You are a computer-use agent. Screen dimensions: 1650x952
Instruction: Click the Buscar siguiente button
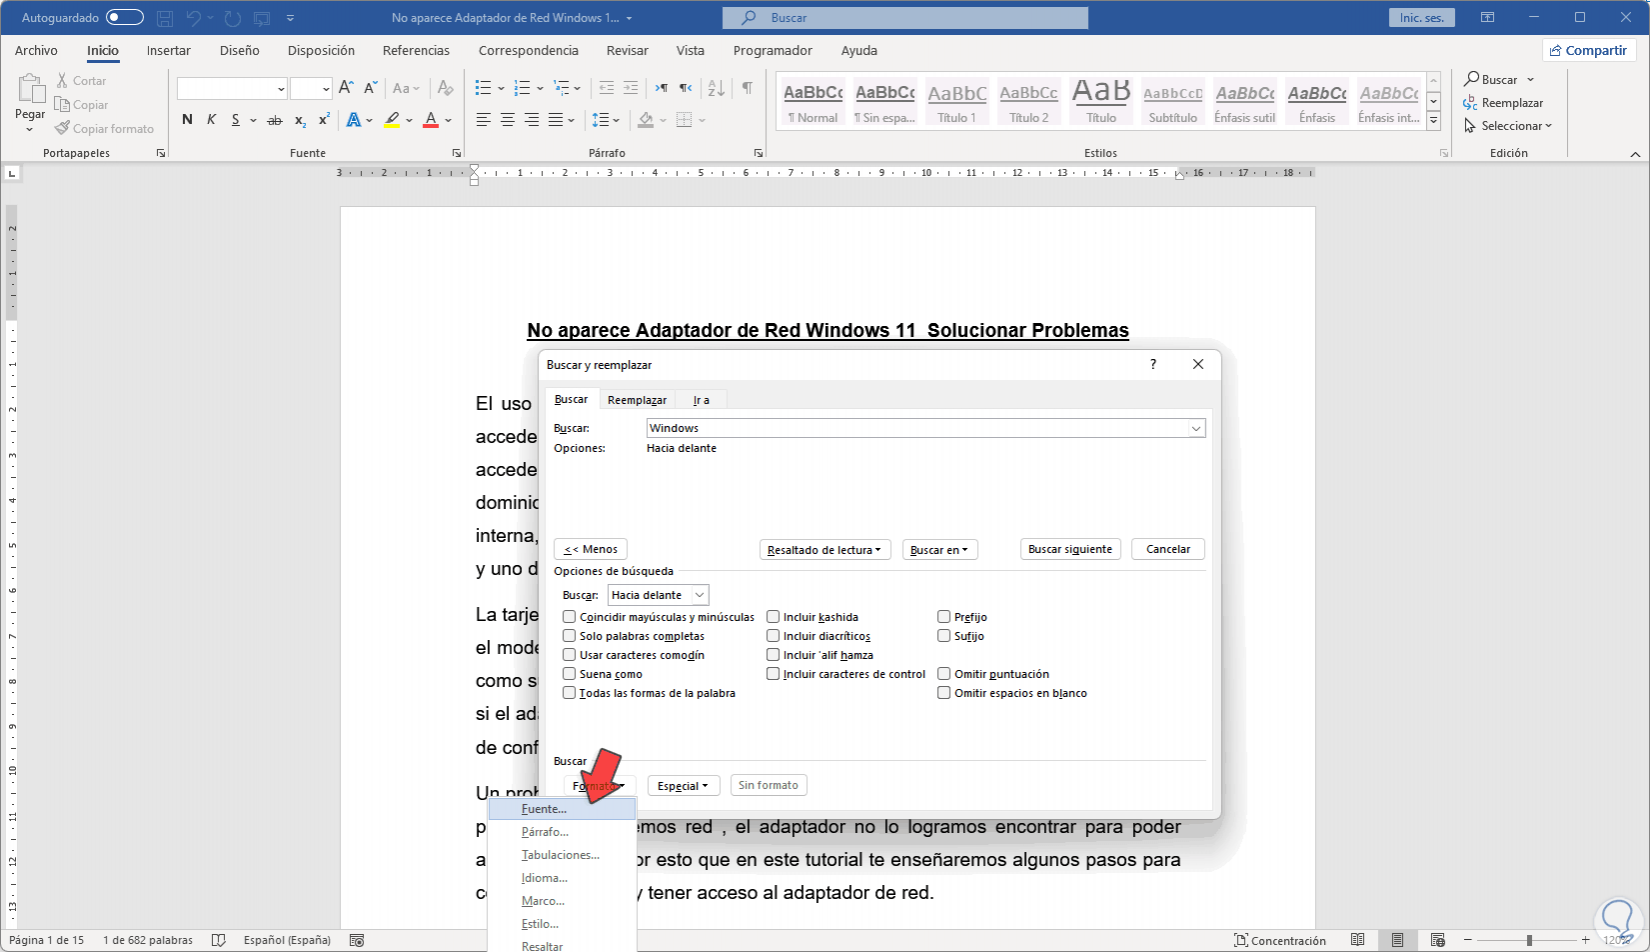point(1070,549)
